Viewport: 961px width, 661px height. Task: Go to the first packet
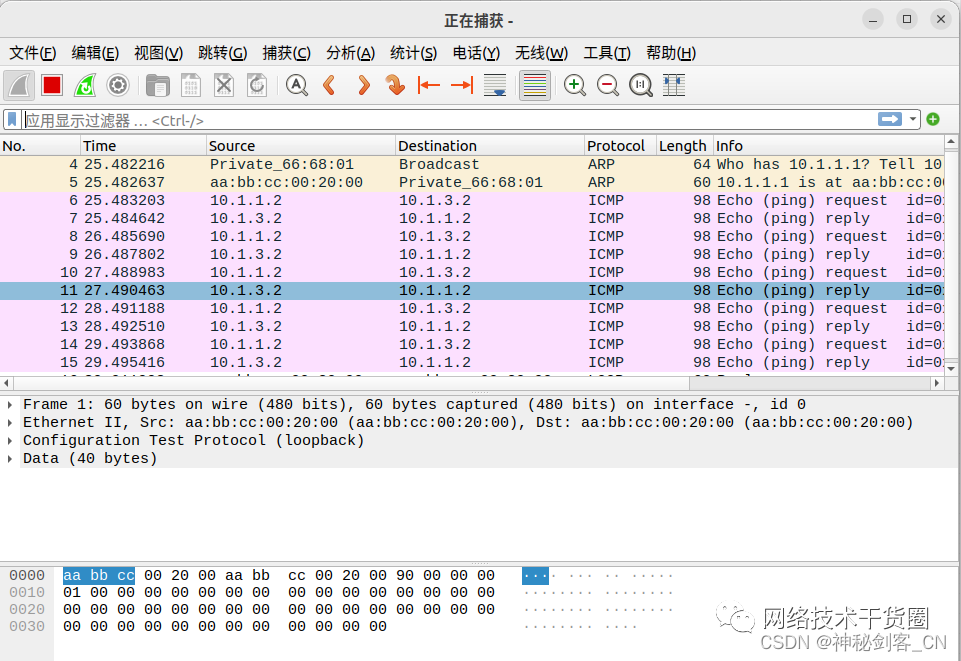click(428, 85)
